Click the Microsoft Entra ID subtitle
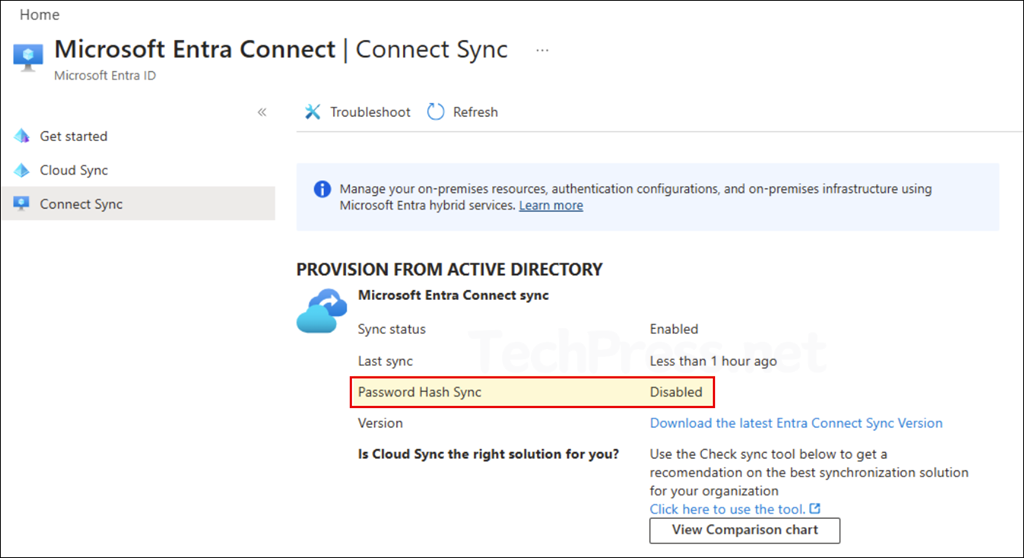The height and width of the screenshot is (558, 1024). pyautogui.click(x=105, y=76)
